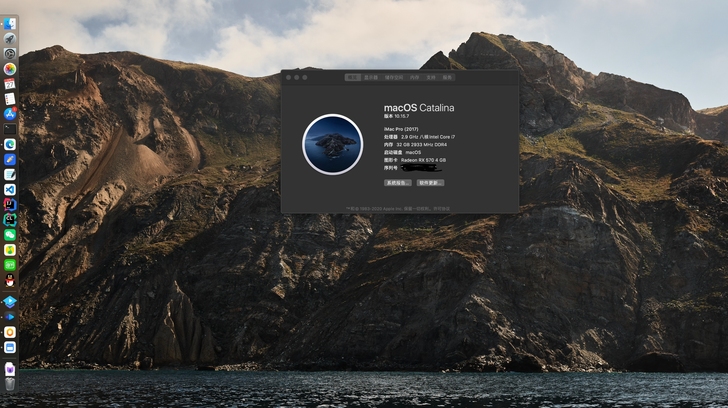The width and height of the screenshot is (728, 408).
Task: Switch to the 显示器 (Displays) tab
Action: [370, 78]
